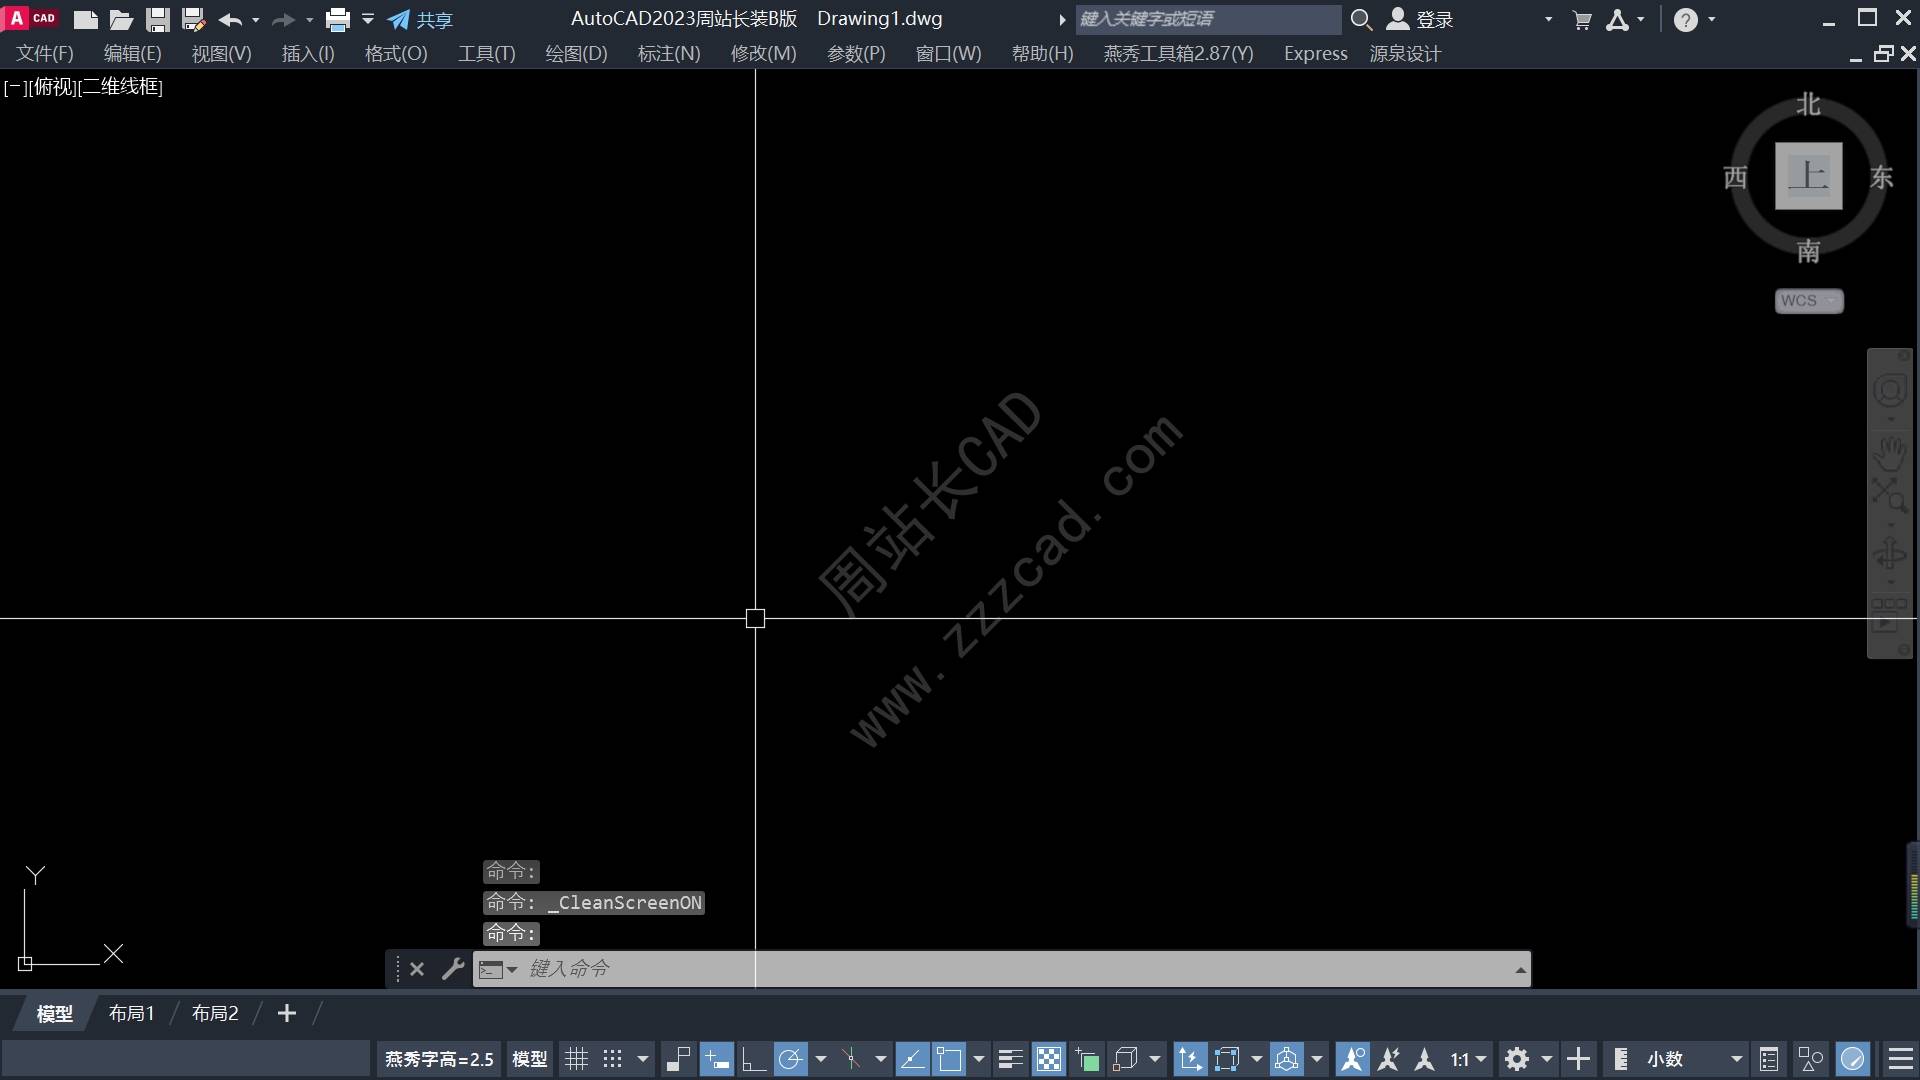The image size is (1920, 1080).
Task: Toggle the drawing grid display
Action: click(576, 1059)
